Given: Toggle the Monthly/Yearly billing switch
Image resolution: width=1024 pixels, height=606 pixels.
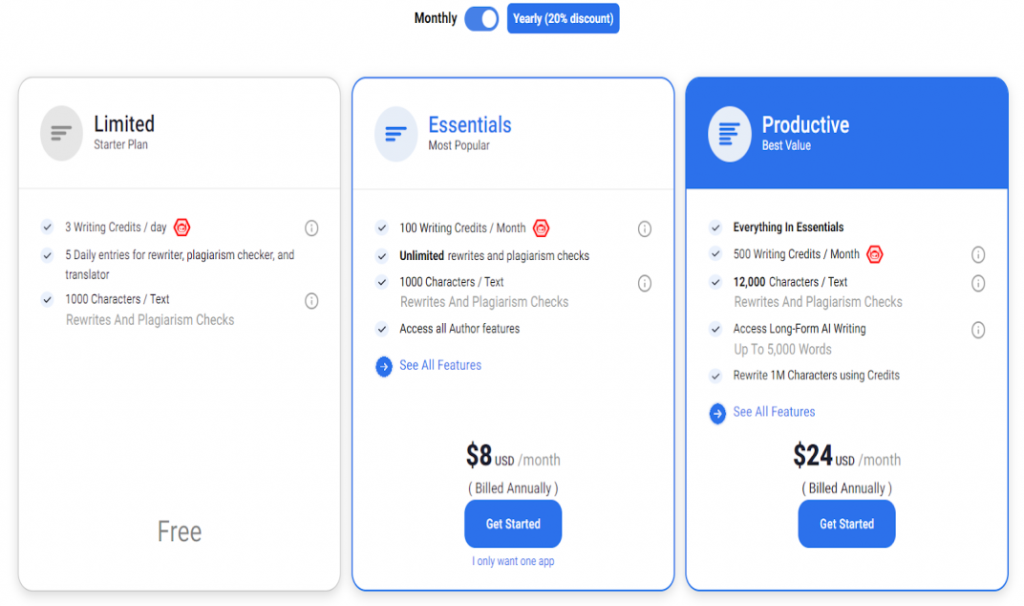Looking at the screenshot, I should pos(481,18).
